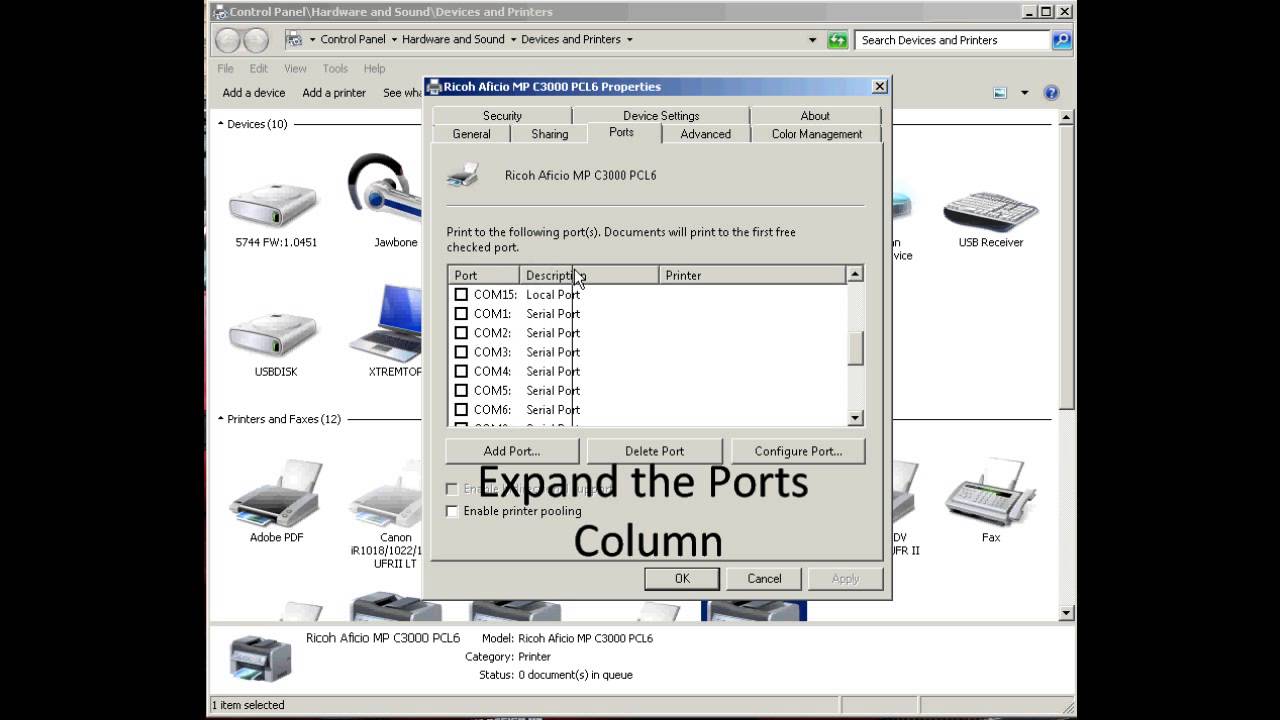This screenshot has height=720, width=1280.
Task: Check the COM3: port checkbox
Action: click(461, 352)
